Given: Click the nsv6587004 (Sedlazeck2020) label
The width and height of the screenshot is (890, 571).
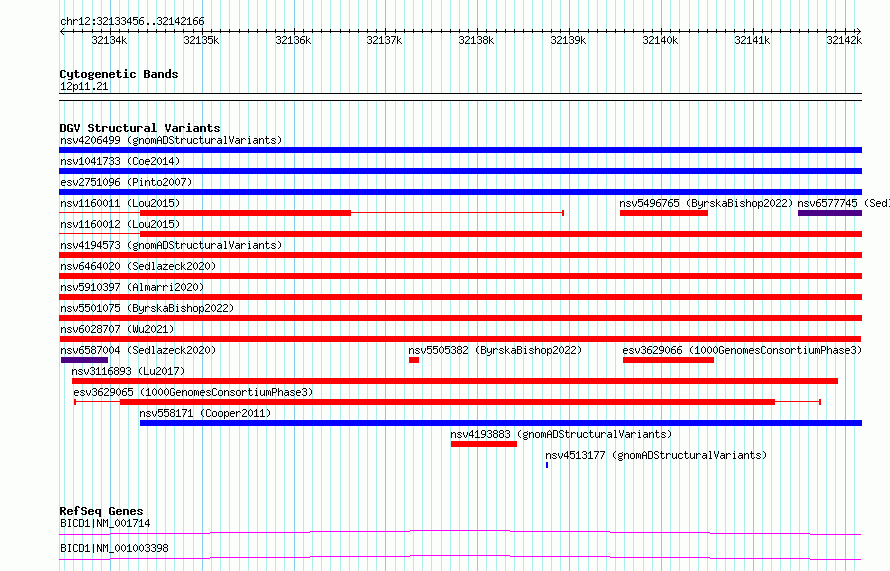Looking at the screenshot, I should pos(138,350).
